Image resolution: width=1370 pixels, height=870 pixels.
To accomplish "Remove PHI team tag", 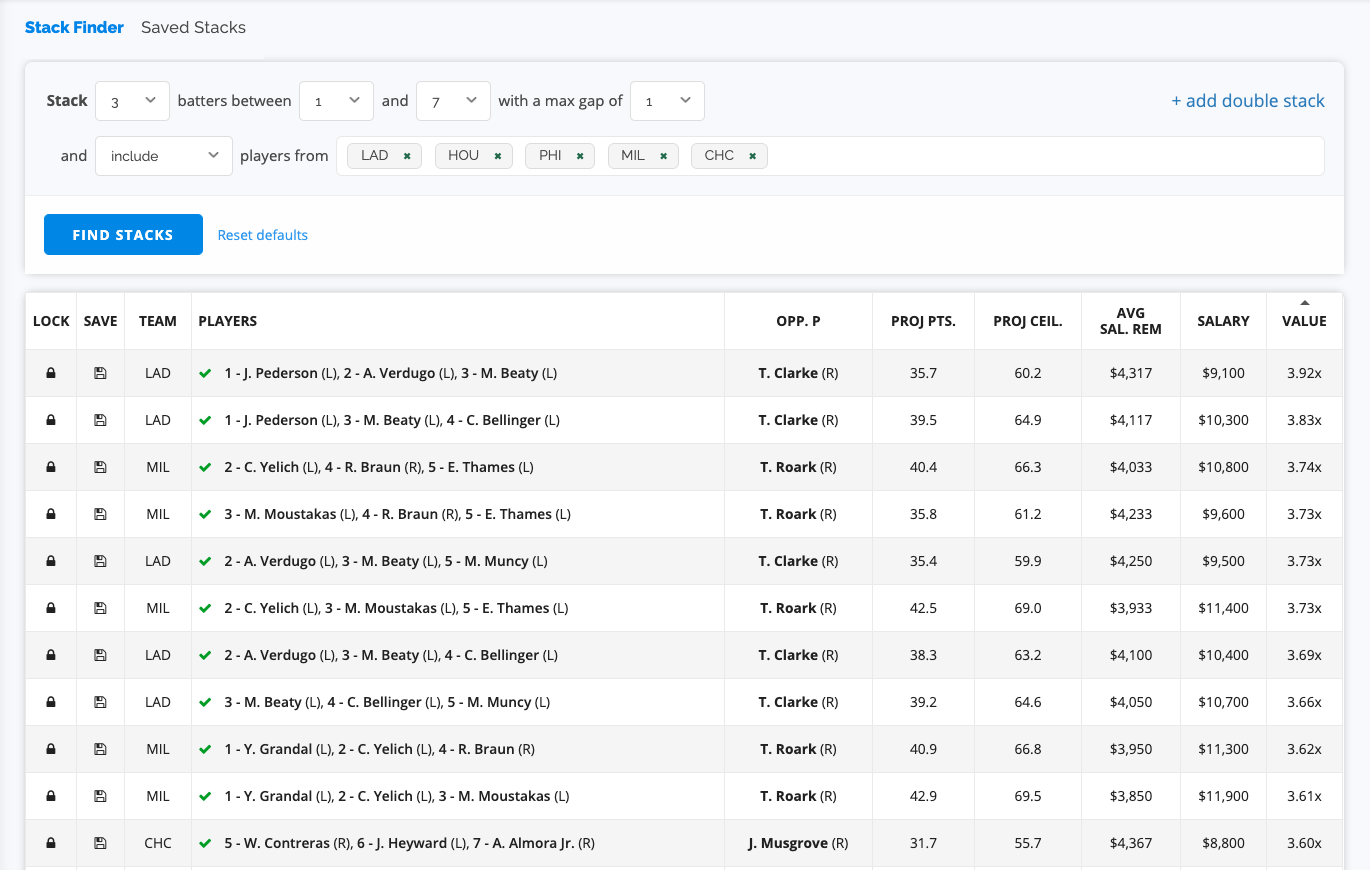I will point(579,156).
